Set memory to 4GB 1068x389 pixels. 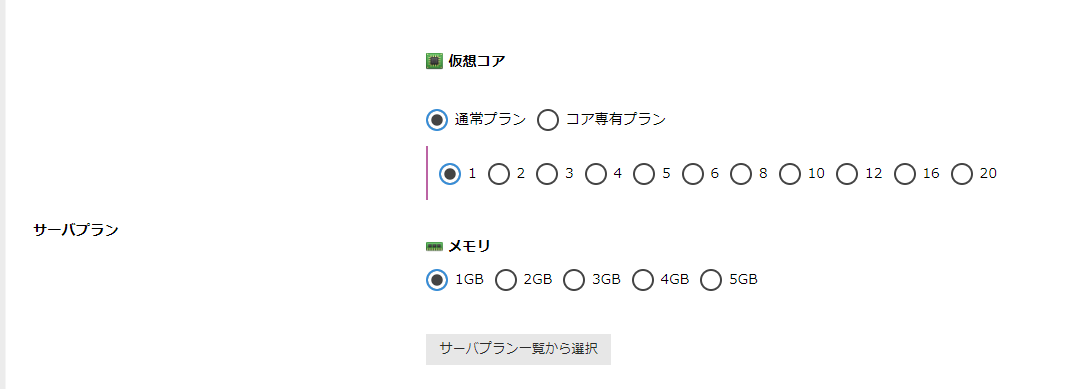coord(642,280)
